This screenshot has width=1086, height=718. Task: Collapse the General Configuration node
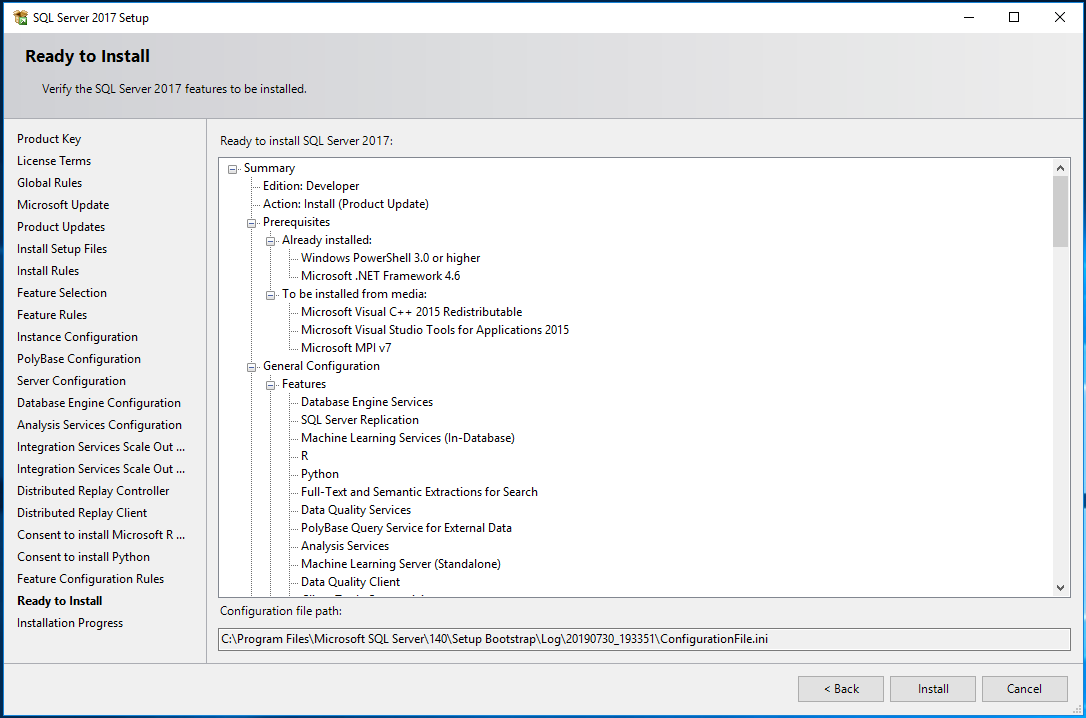[x=252, y=367]
